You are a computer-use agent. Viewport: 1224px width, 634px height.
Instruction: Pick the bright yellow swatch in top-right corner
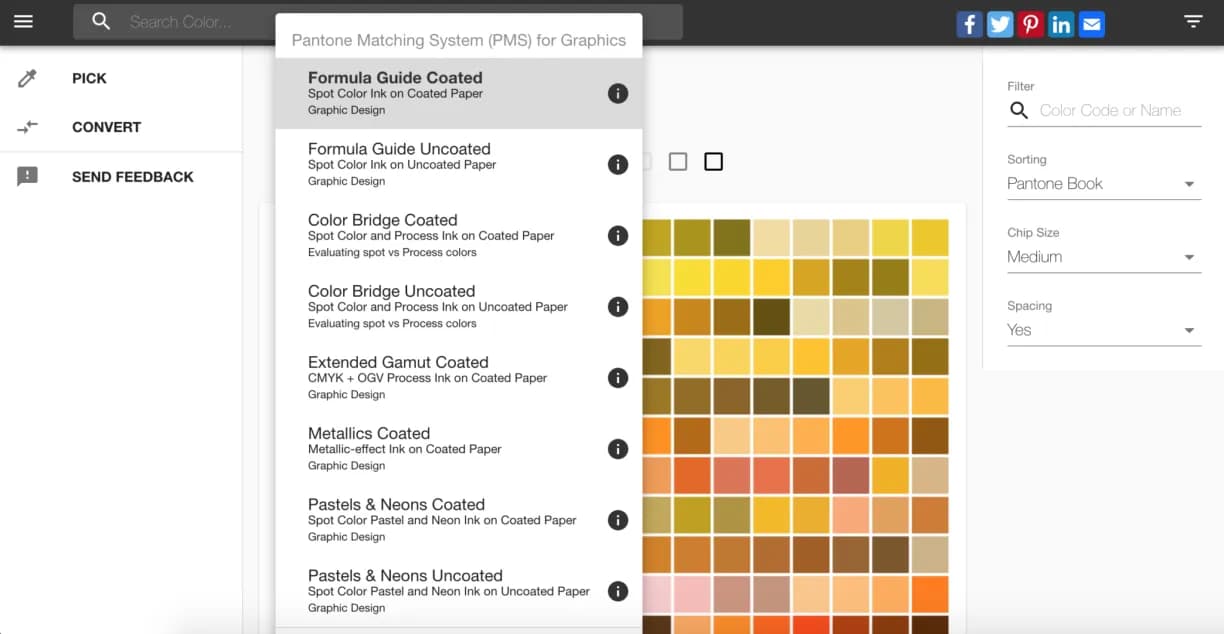coord(930,237)
